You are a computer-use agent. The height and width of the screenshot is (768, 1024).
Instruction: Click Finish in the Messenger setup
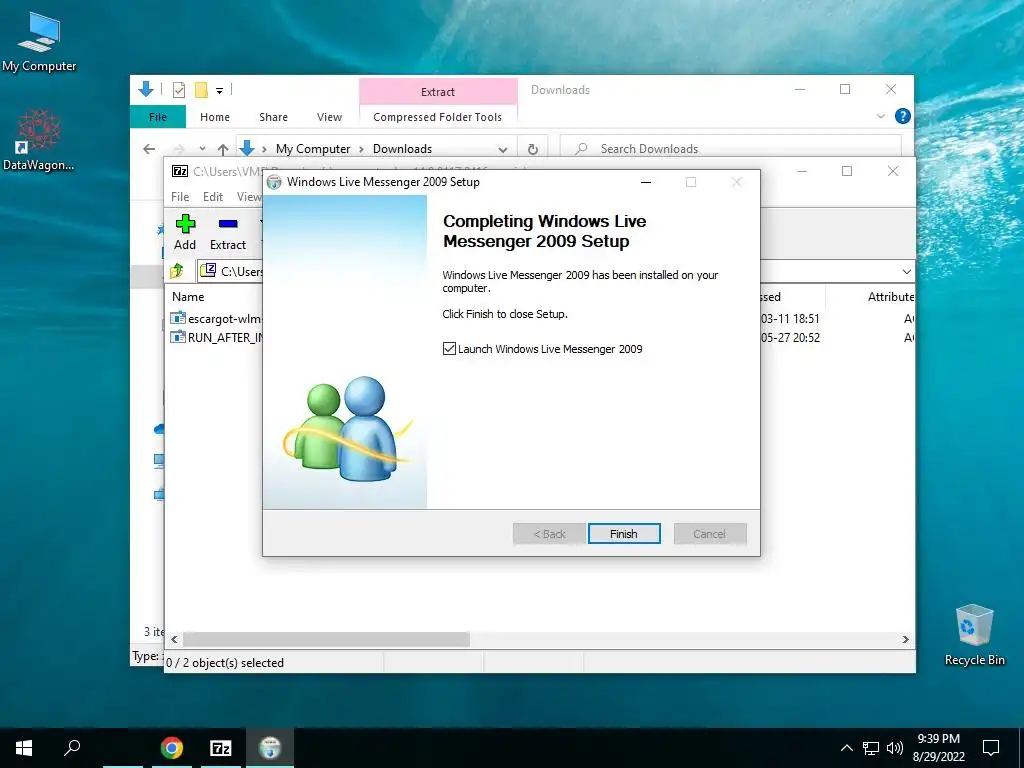pyautogui.click(x=624, y=534)
